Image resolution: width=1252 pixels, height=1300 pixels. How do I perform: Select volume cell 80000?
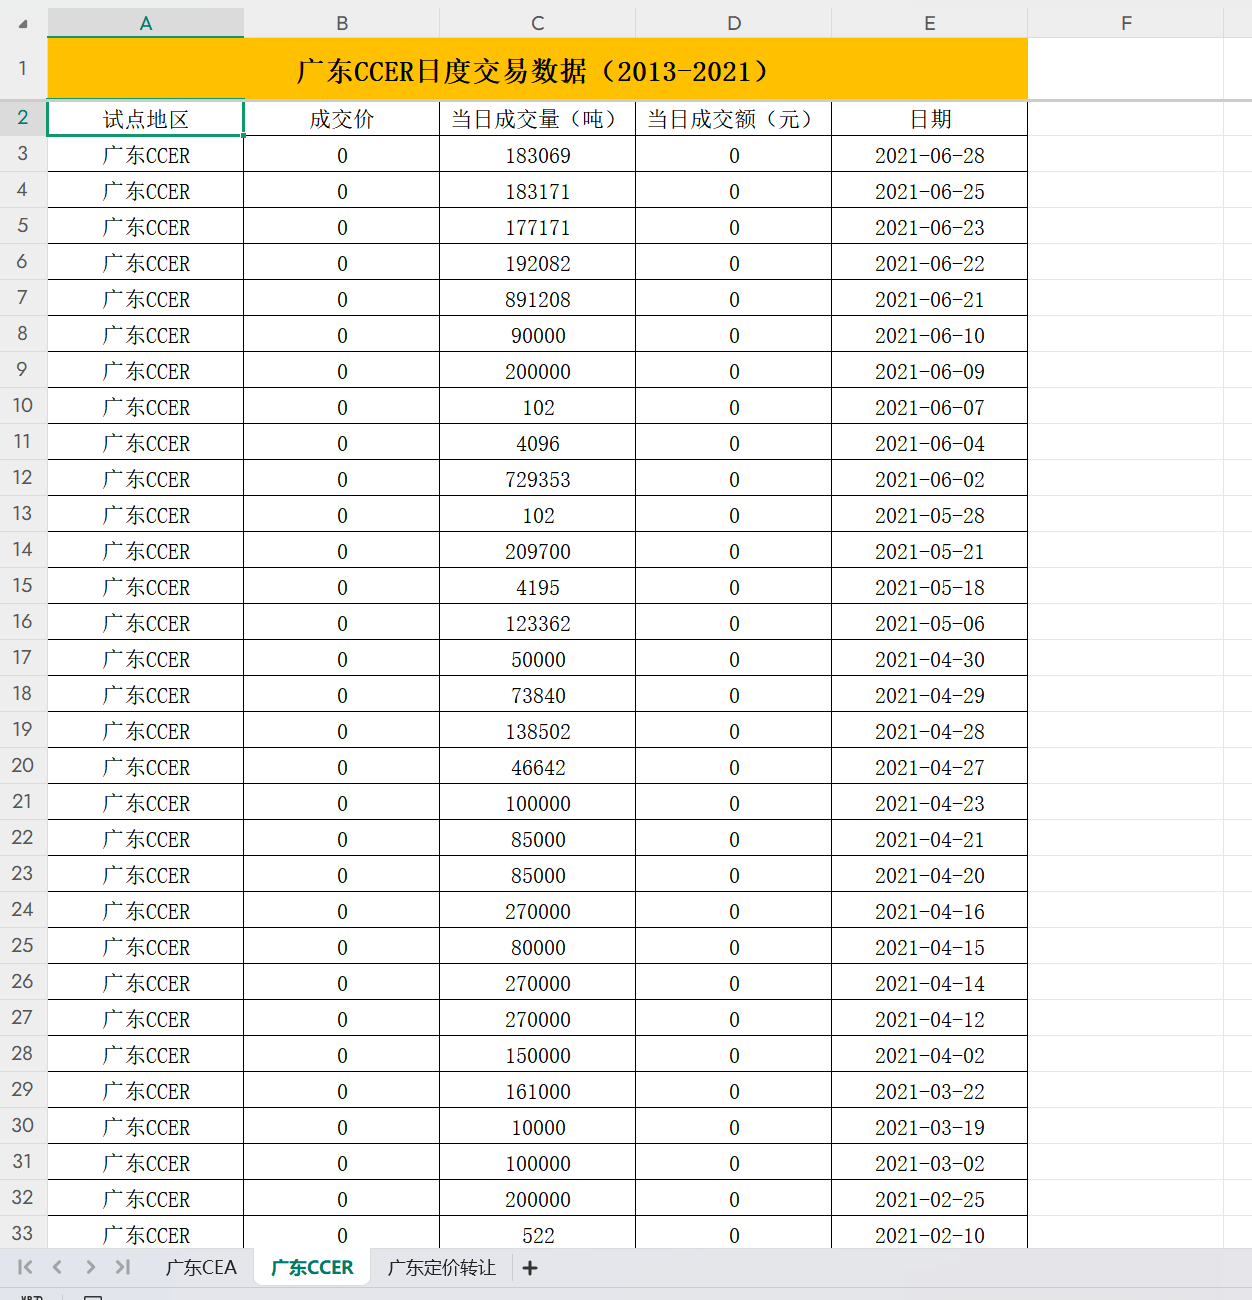[538, 947]
